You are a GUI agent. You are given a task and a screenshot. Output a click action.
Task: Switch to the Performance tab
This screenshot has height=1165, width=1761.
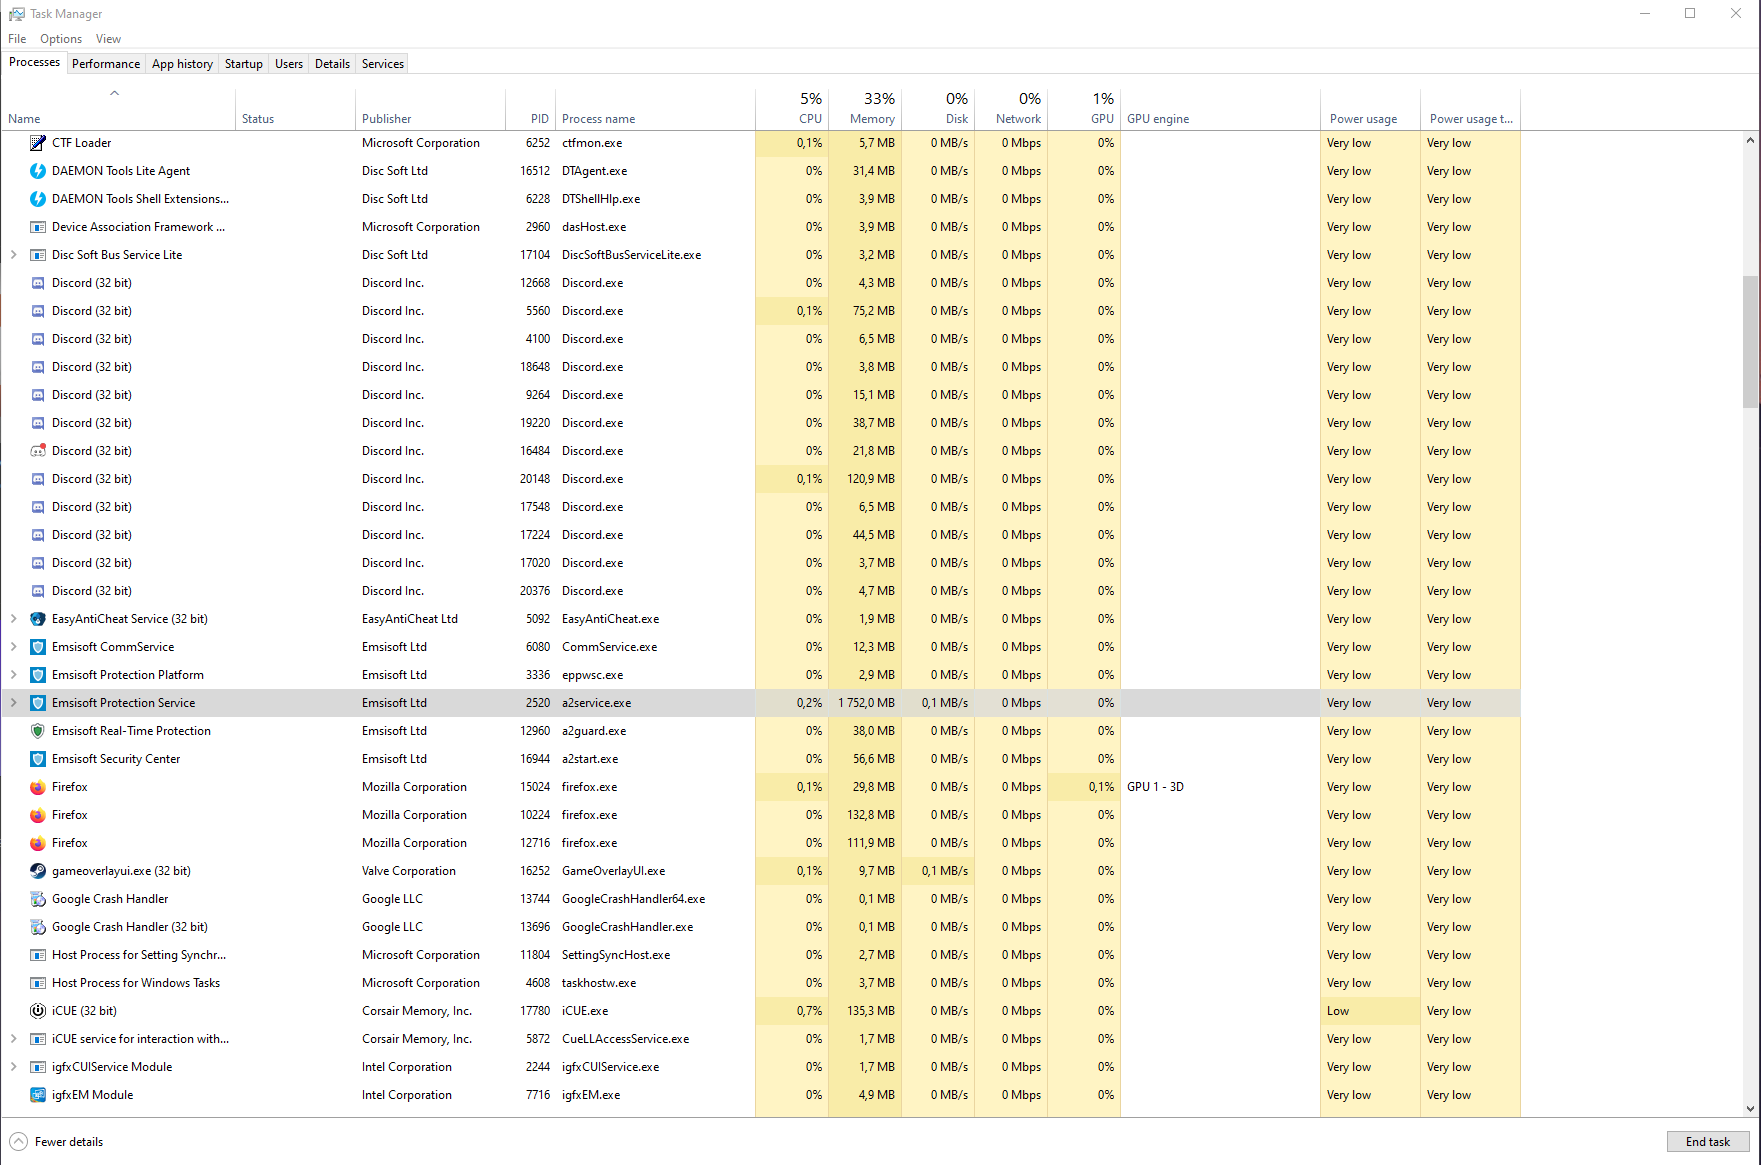tap(106, 64)
